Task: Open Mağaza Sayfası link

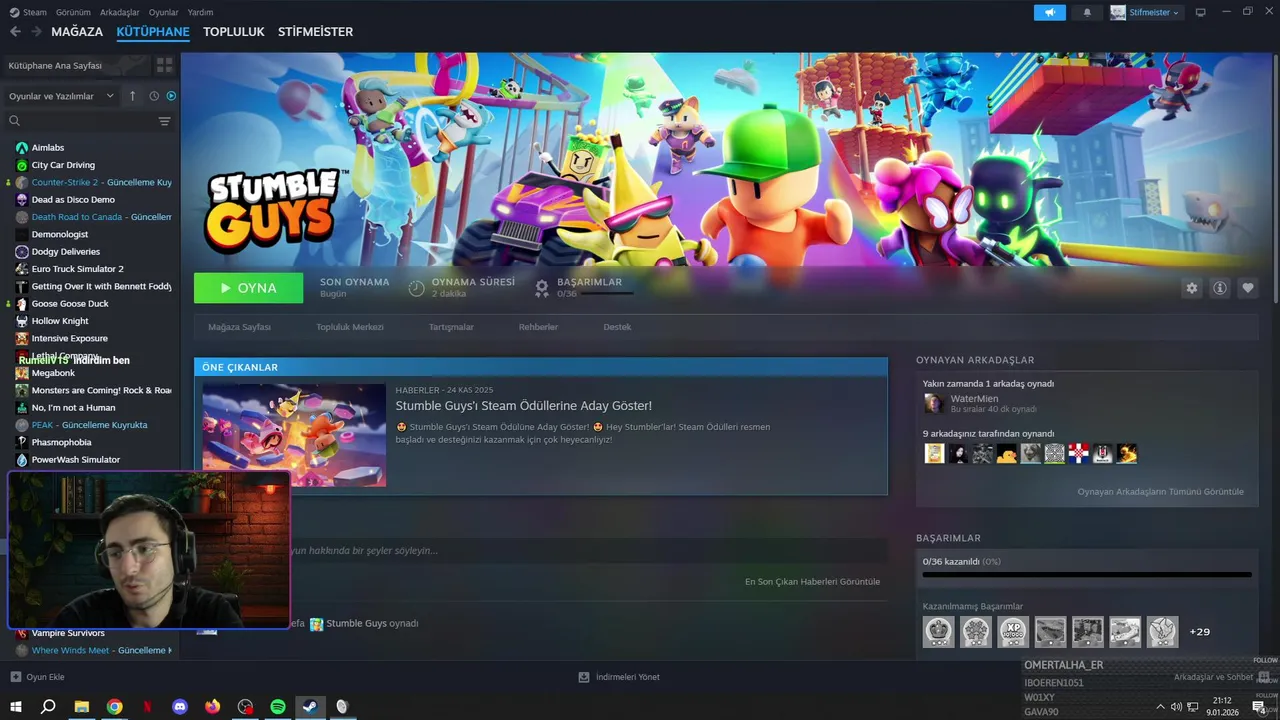Action: pos(239,327)
